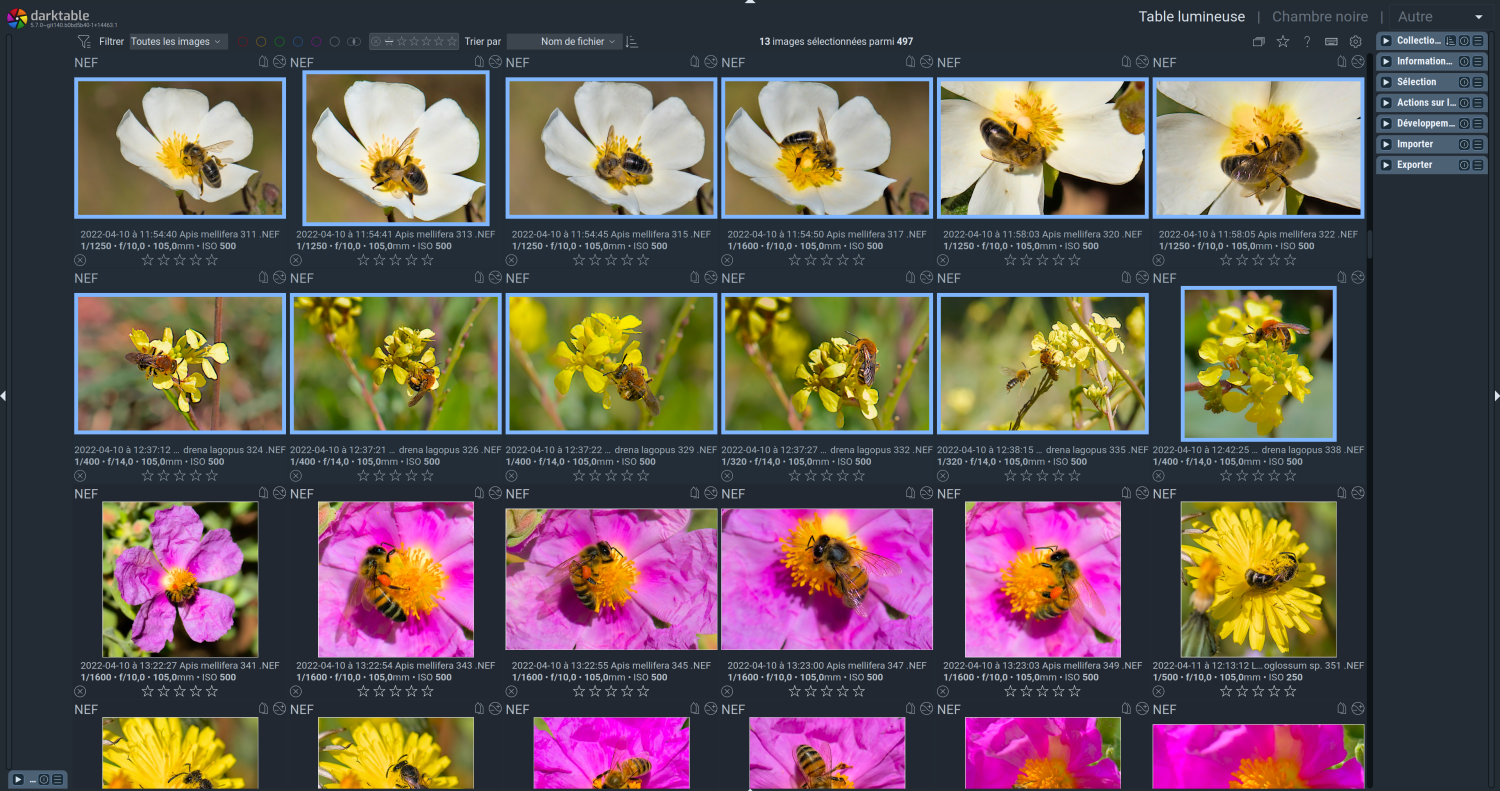Reset the Collections module parameters
The height and width of the screenshot is (791, 1500).
pos(1464,41)
